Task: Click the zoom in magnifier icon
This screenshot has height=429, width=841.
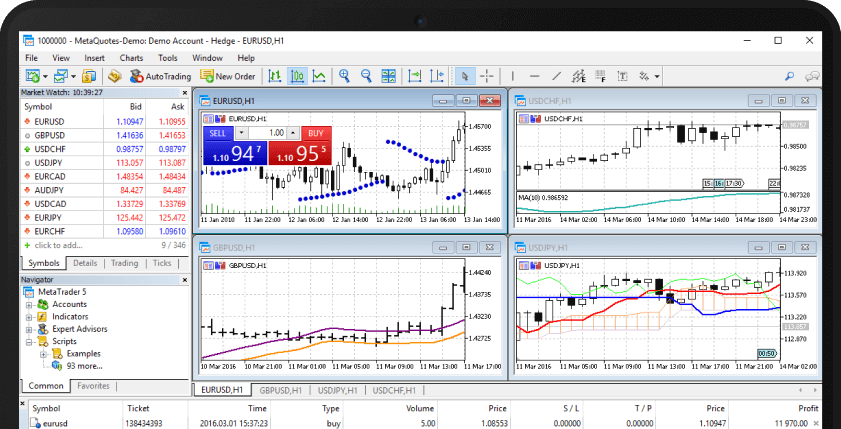Action: tap(345, 76)
